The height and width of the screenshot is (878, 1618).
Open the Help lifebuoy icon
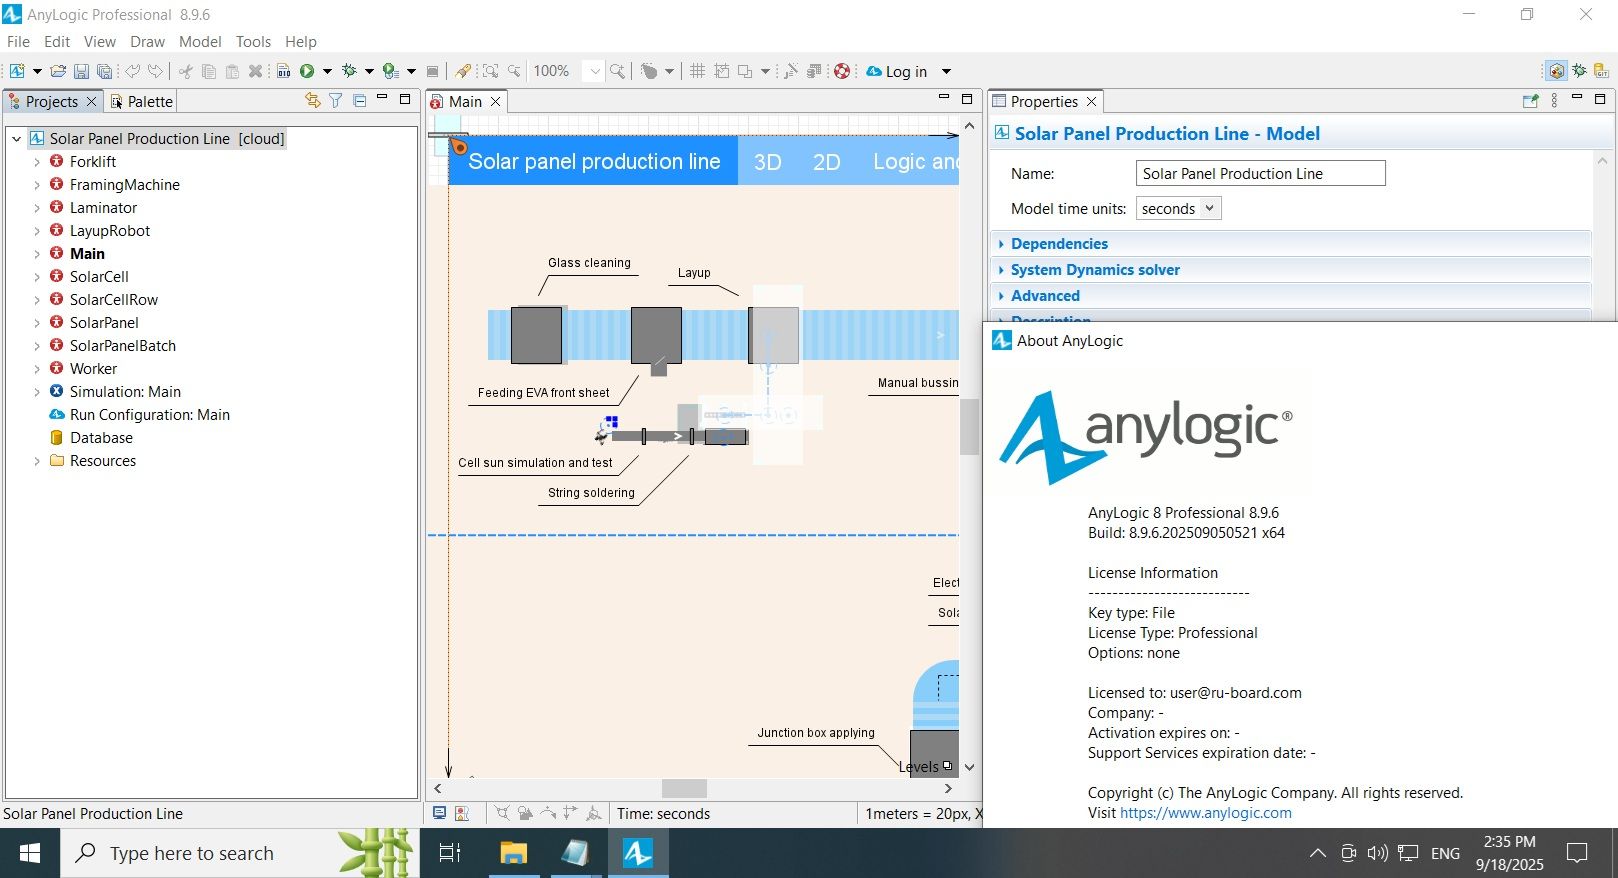pos(842,71)
